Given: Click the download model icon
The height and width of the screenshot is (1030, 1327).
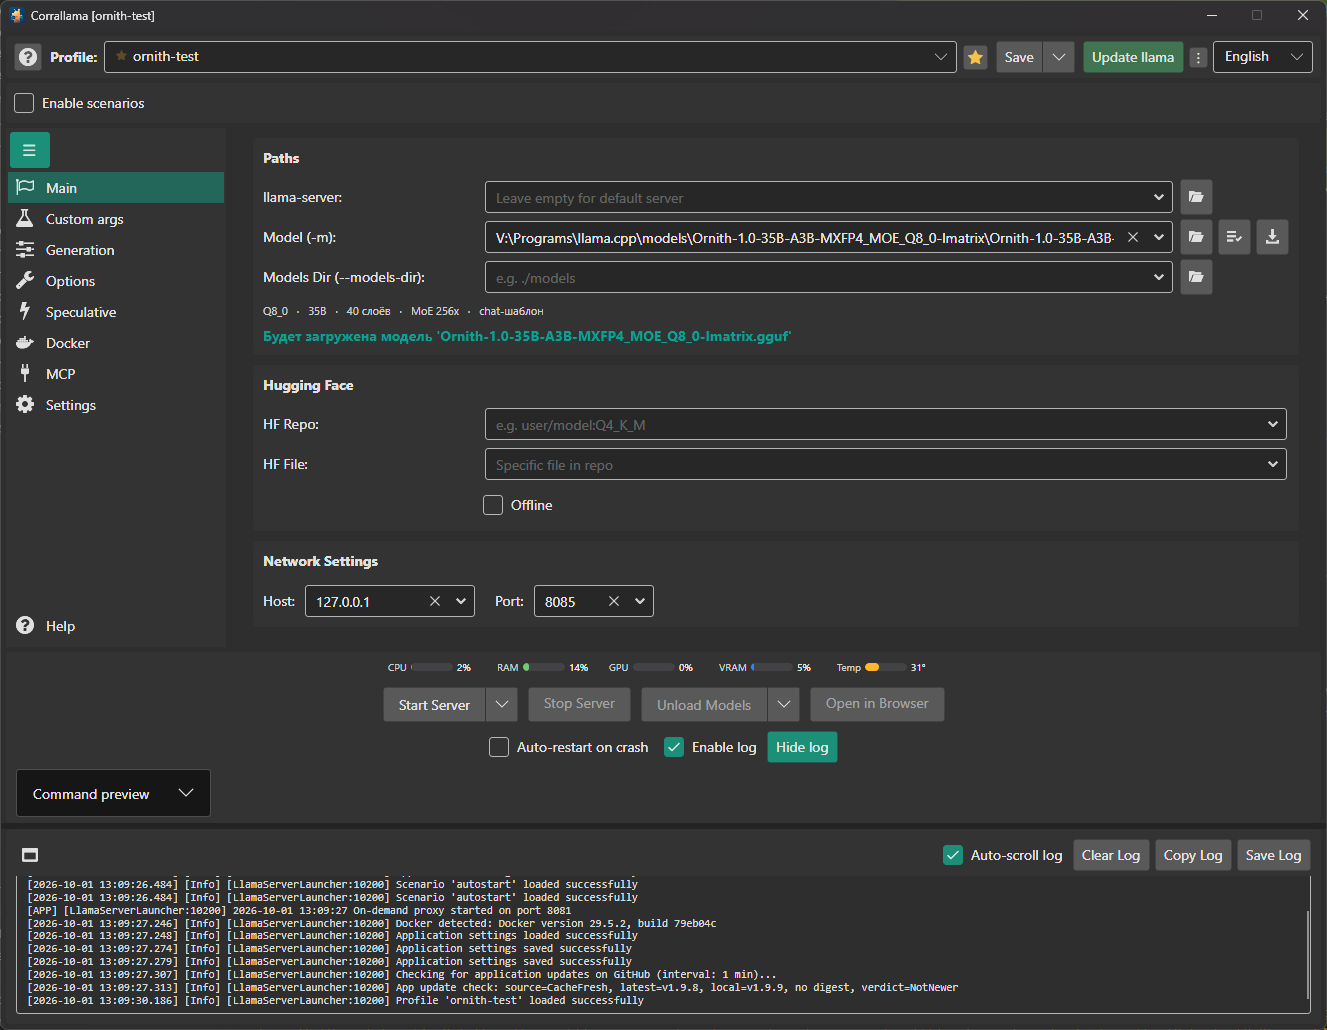Looking at the screenshot, I should (x=1272, y=237).
